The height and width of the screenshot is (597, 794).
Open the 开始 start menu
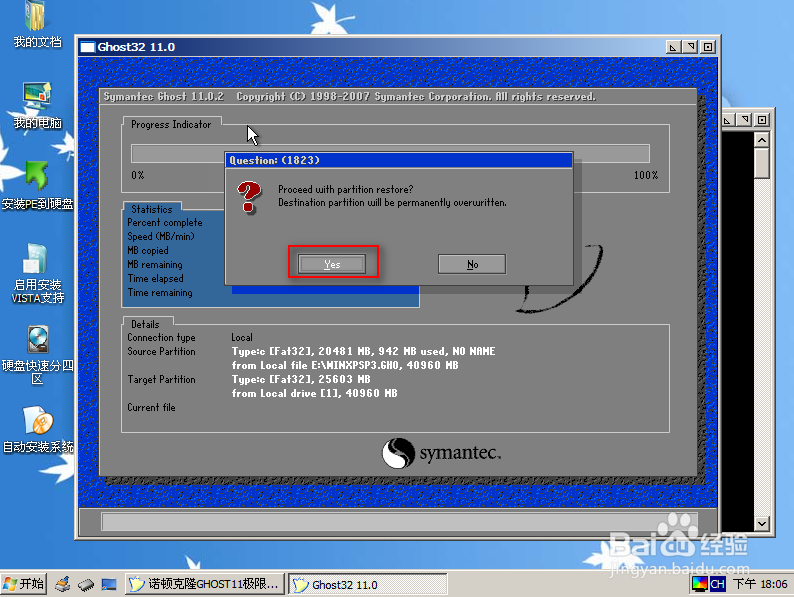click(24, 584)
